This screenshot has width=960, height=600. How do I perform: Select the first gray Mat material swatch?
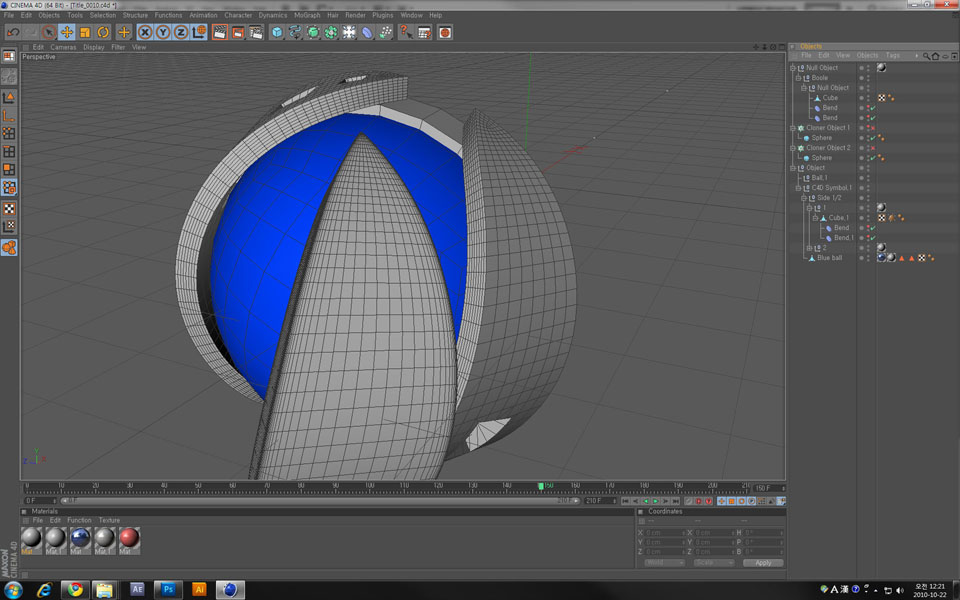pos(31,538)
